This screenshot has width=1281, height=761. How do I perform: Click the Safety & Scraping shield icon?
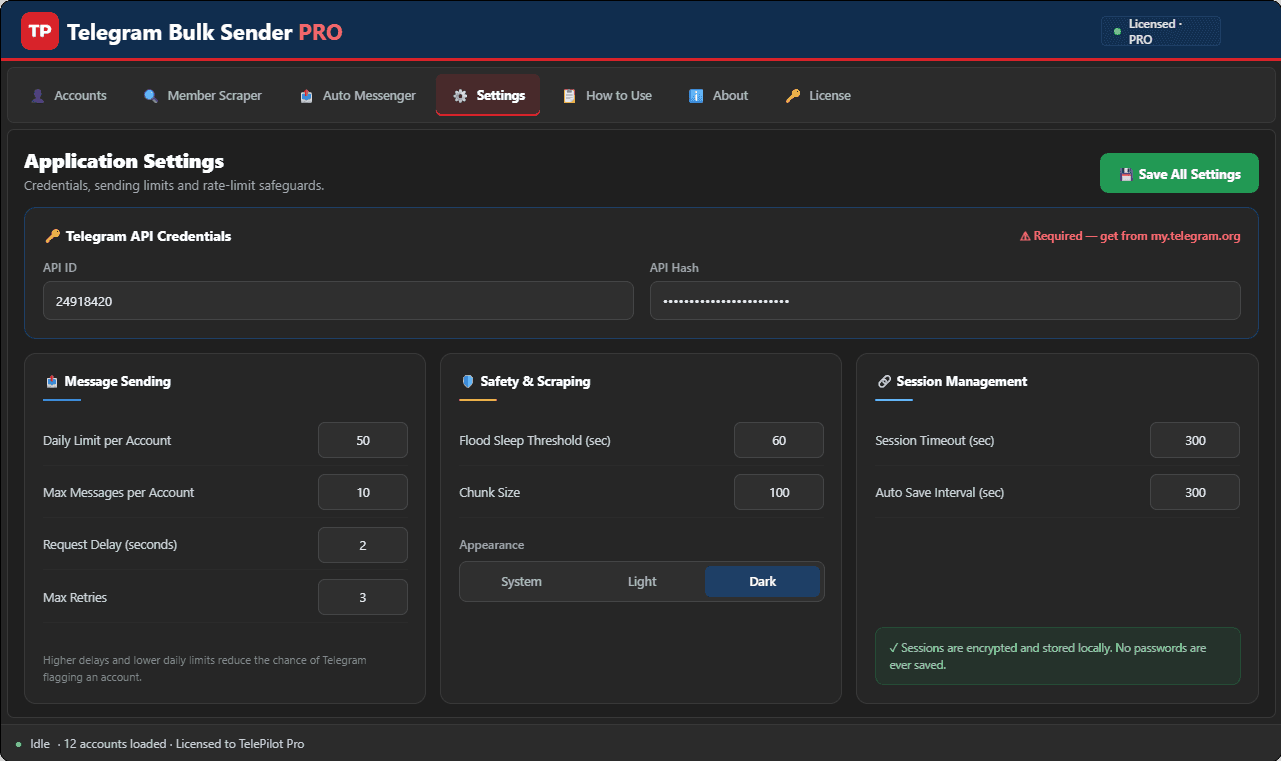pyautogui.click(x=467, y=382)
